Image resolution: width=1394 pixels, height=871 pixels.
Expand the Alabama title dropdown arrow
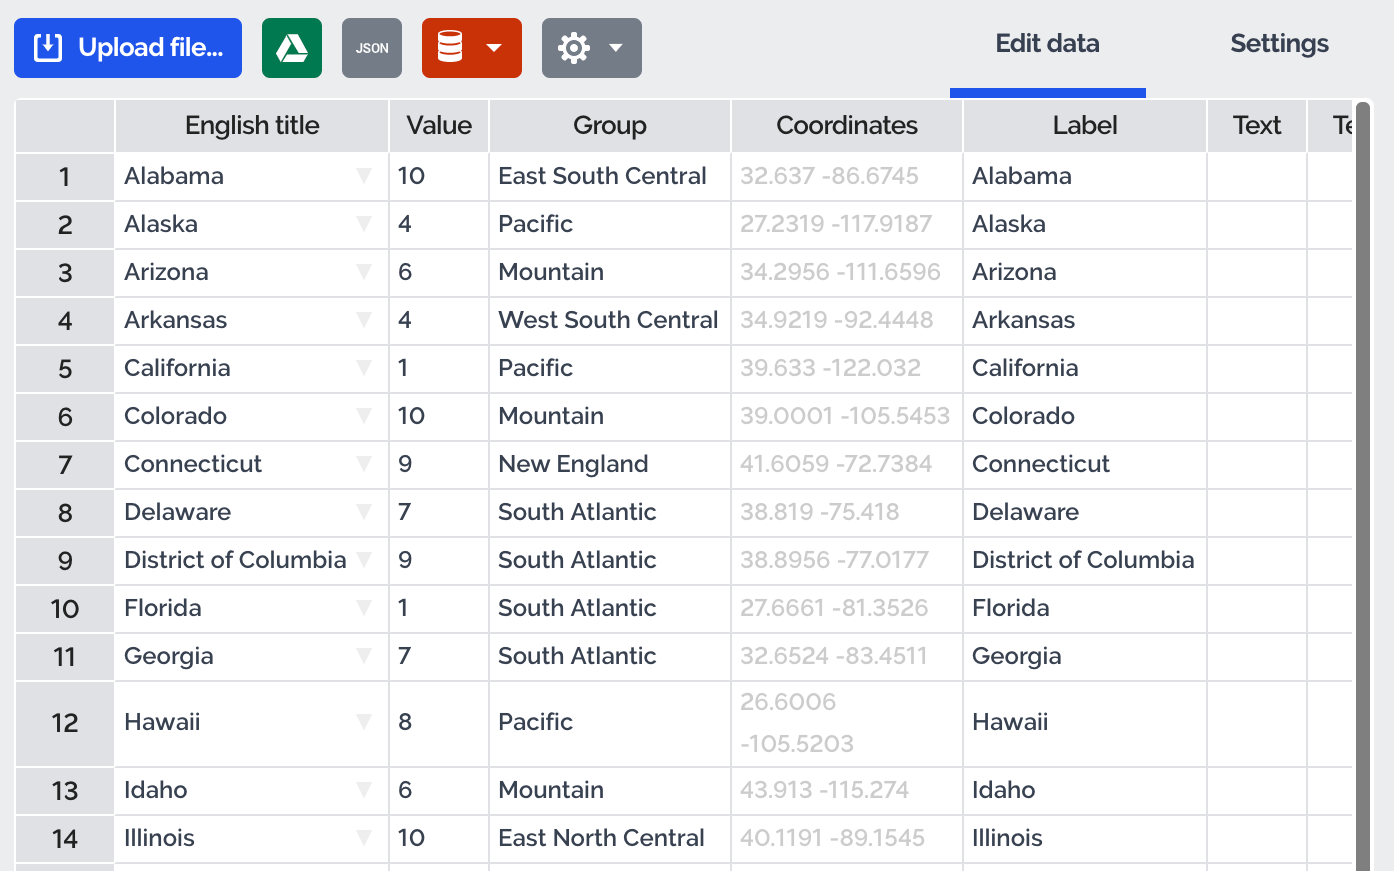tap(364, 176)
